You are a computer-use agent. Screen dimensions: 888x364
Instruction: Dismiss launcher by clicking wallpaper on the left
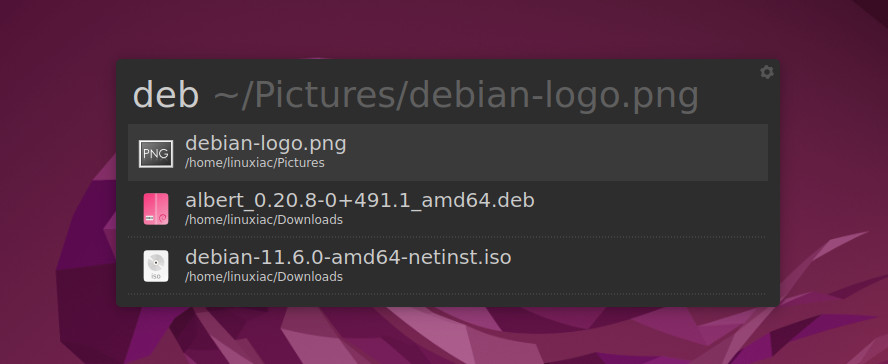tap(57, 181)
